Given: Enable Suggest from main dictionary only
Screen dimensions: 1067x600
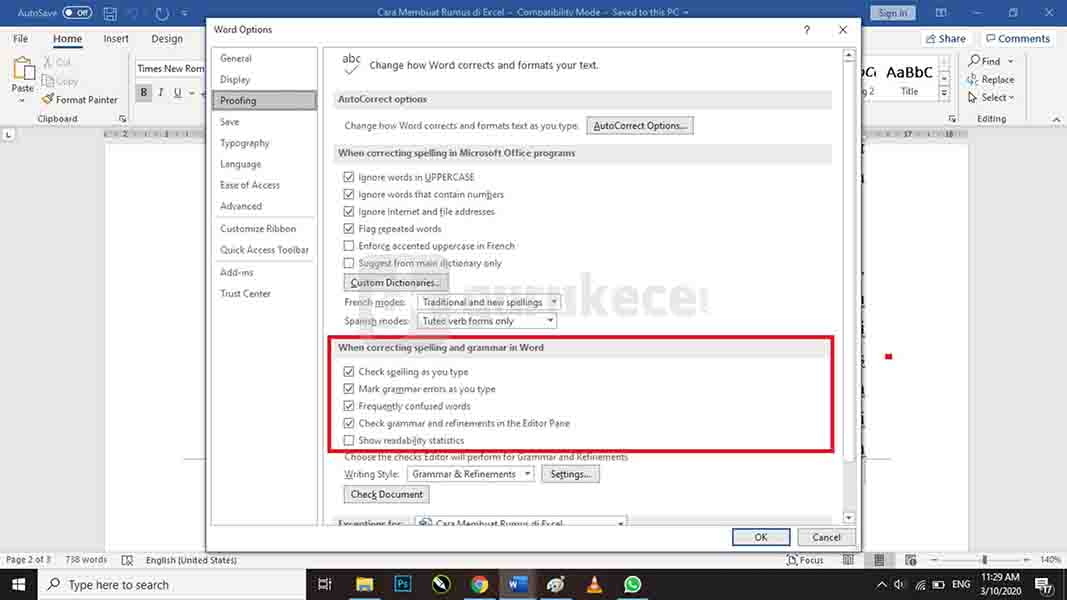Looking at the screenshot, I should click(348, 263).
